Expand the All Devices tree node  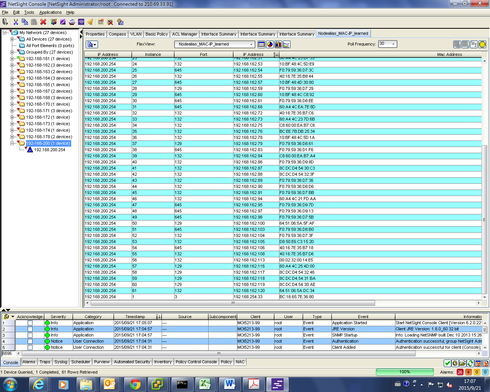tap(12, 39)
